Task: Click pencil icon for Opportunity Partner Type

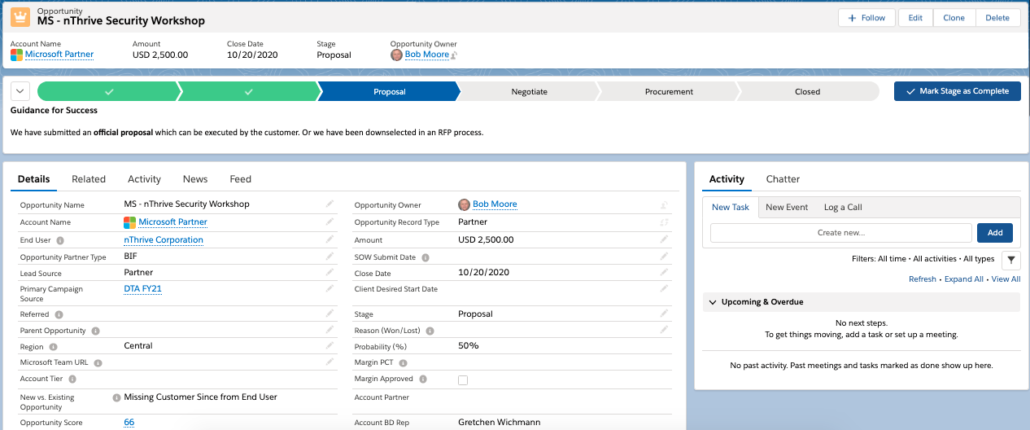Action: click(330, 257)
